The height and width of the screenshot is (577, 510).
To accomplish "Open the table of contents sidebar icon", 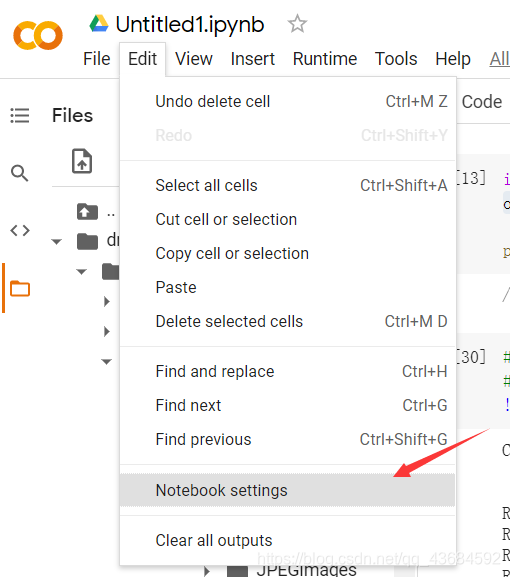I will (20, 116).
